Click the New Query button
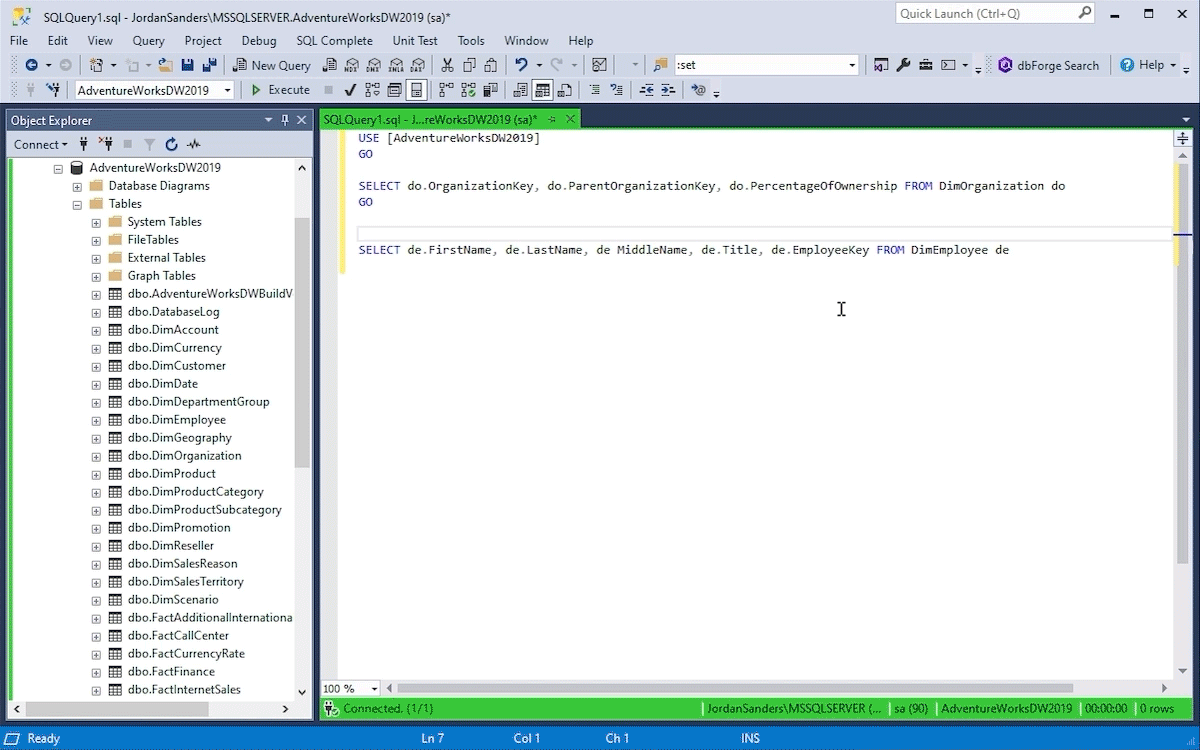The width and height of the screenshot is (1200, 750). tap(272, 65)
